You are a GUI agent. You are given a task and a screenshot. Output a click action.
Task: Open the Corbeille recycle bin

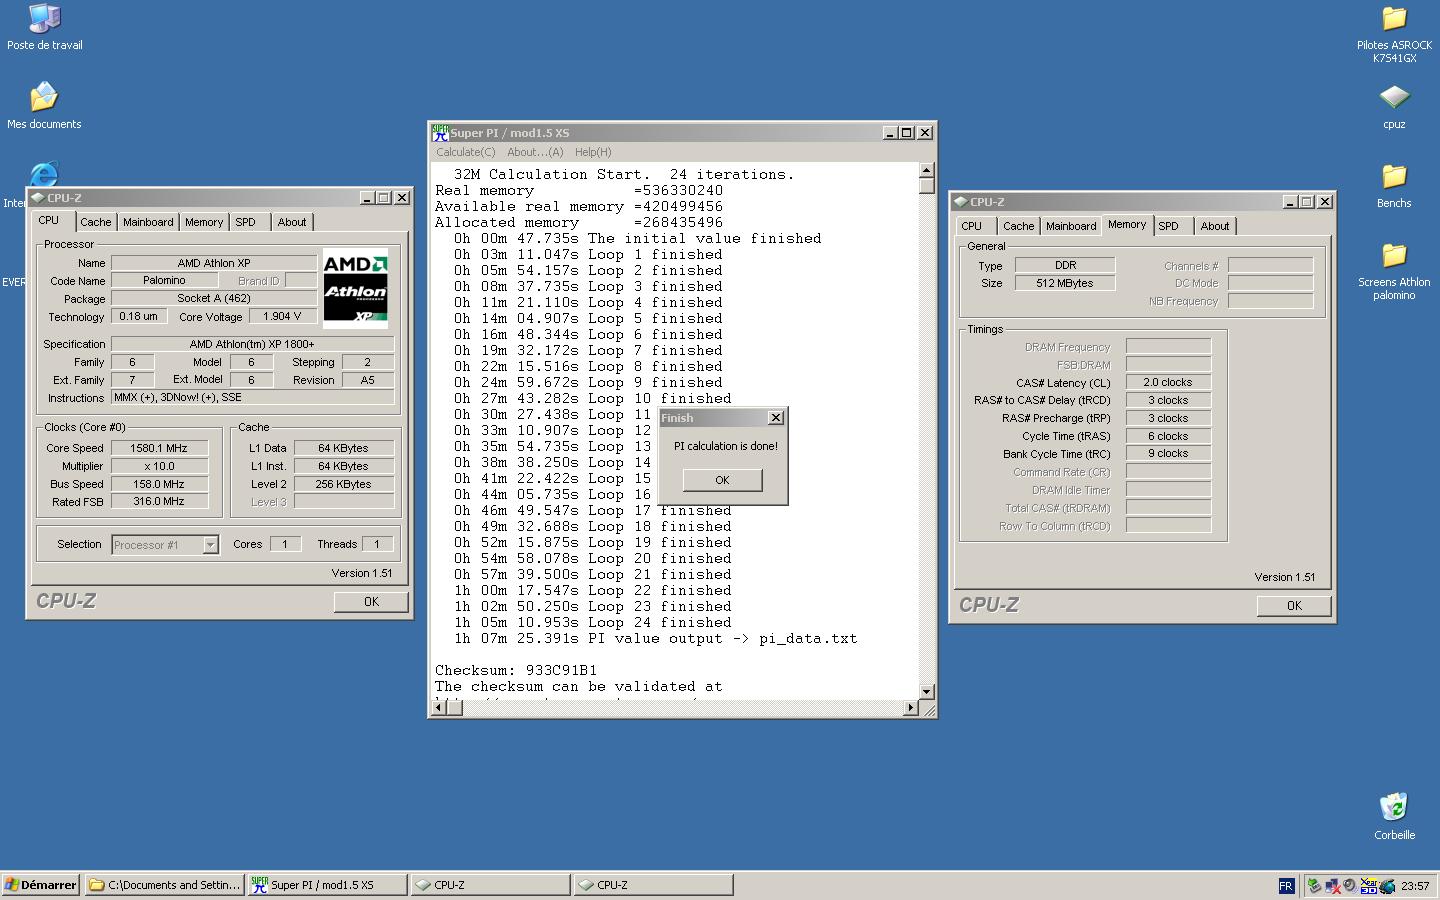tap(1394, 816)
